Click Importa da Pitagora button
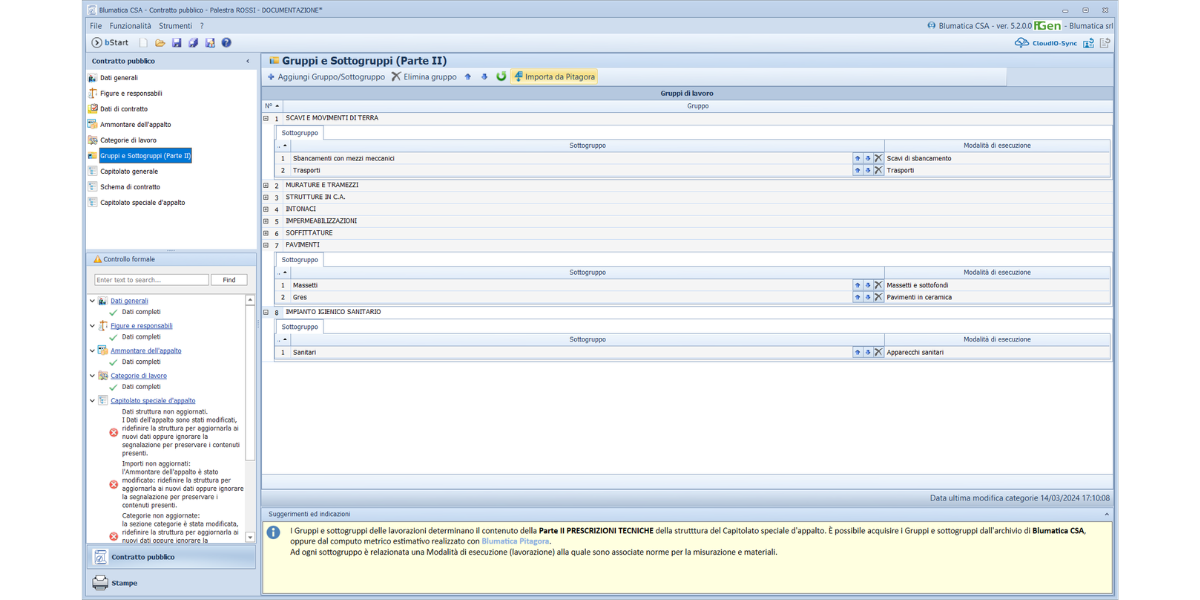The height and width of the screenshot is (600, 1200). [554, 77]
